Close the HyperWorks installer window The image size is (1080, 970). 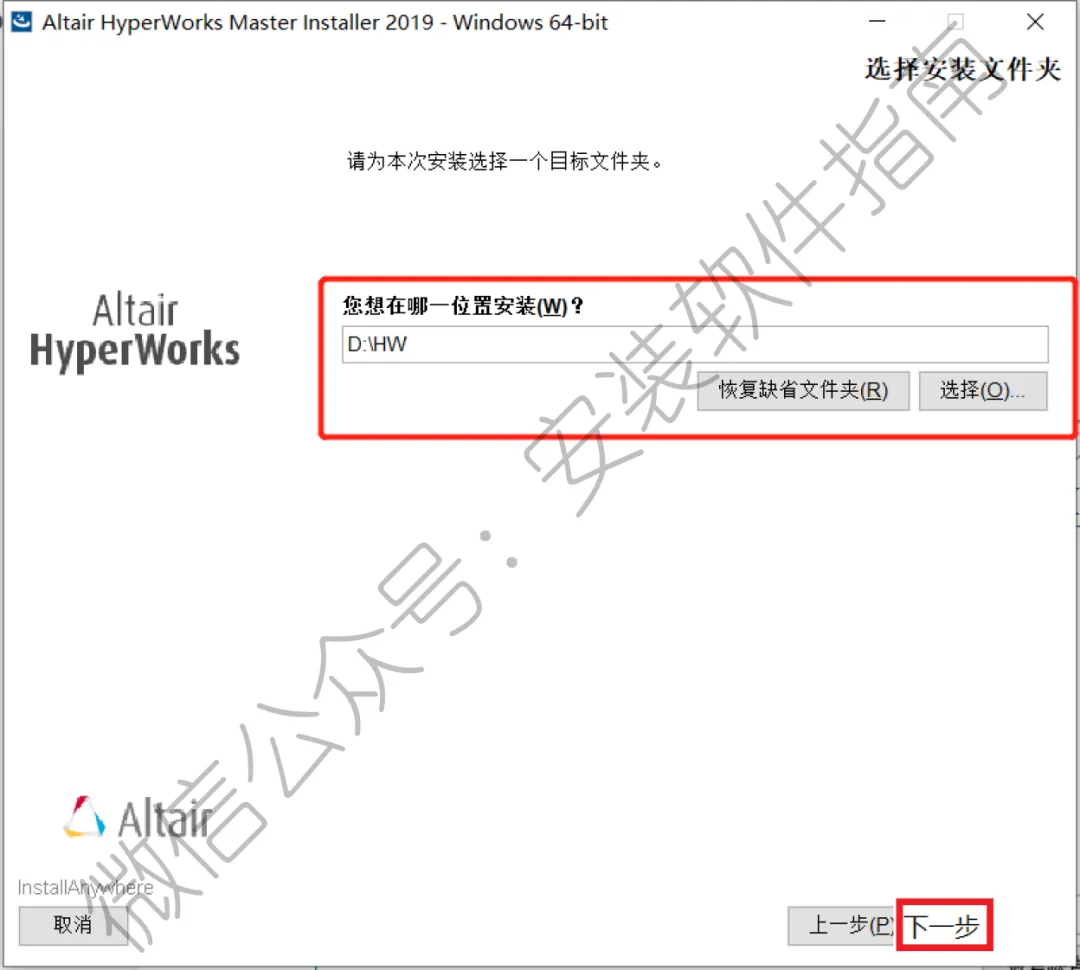[x=1035, y=22]
